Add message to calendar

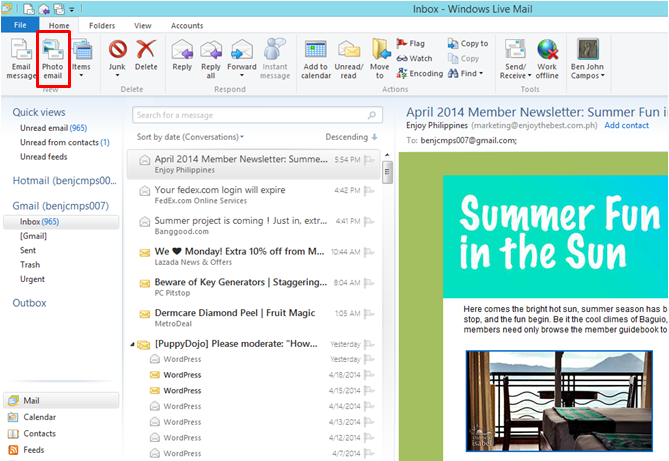point(316,59)
